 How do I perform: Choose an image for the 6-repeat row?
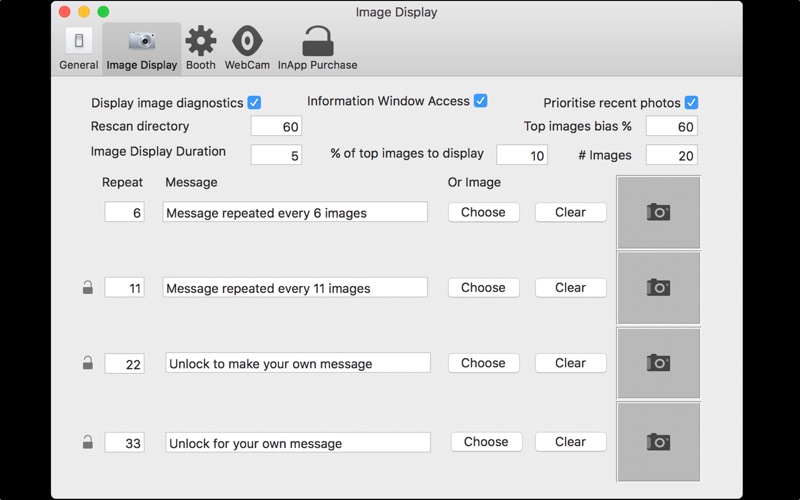point(484,212)
